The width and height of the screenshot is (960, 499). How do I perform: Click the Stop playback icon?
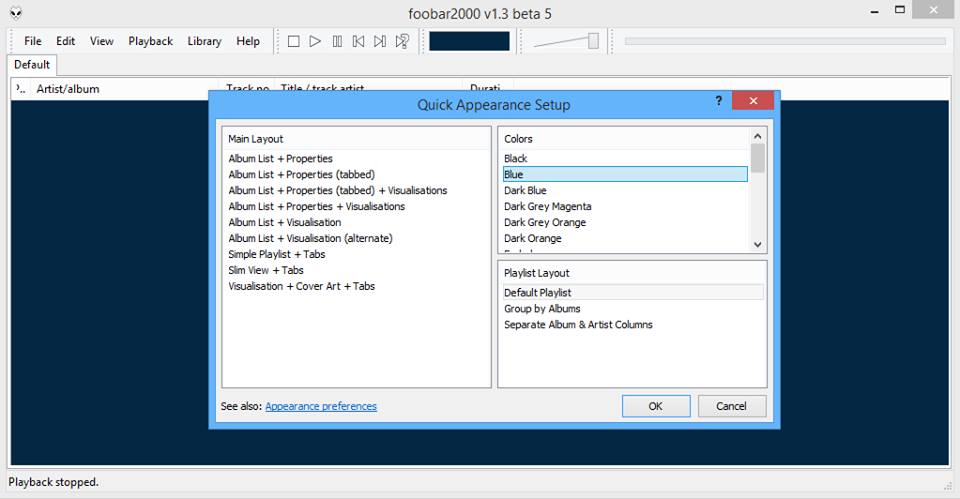[294, 41]
